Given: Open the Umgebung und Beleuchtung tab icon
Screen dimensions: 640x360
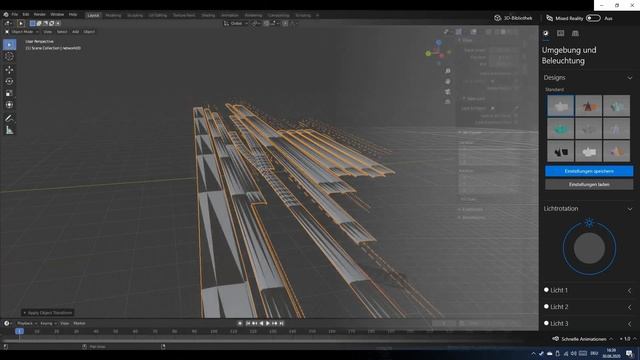Looking at the screenshot, I should point(546,33).
